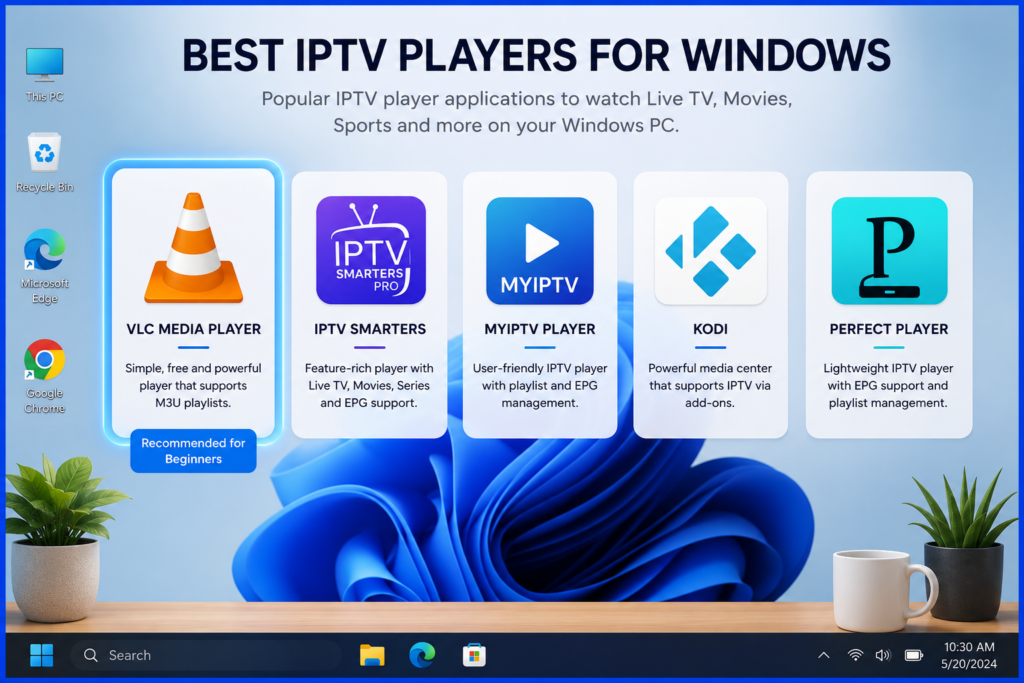Show hidden tray icons with the chevron
The height and width of the screenshot is (683, 1024).
tap(824, 655)
